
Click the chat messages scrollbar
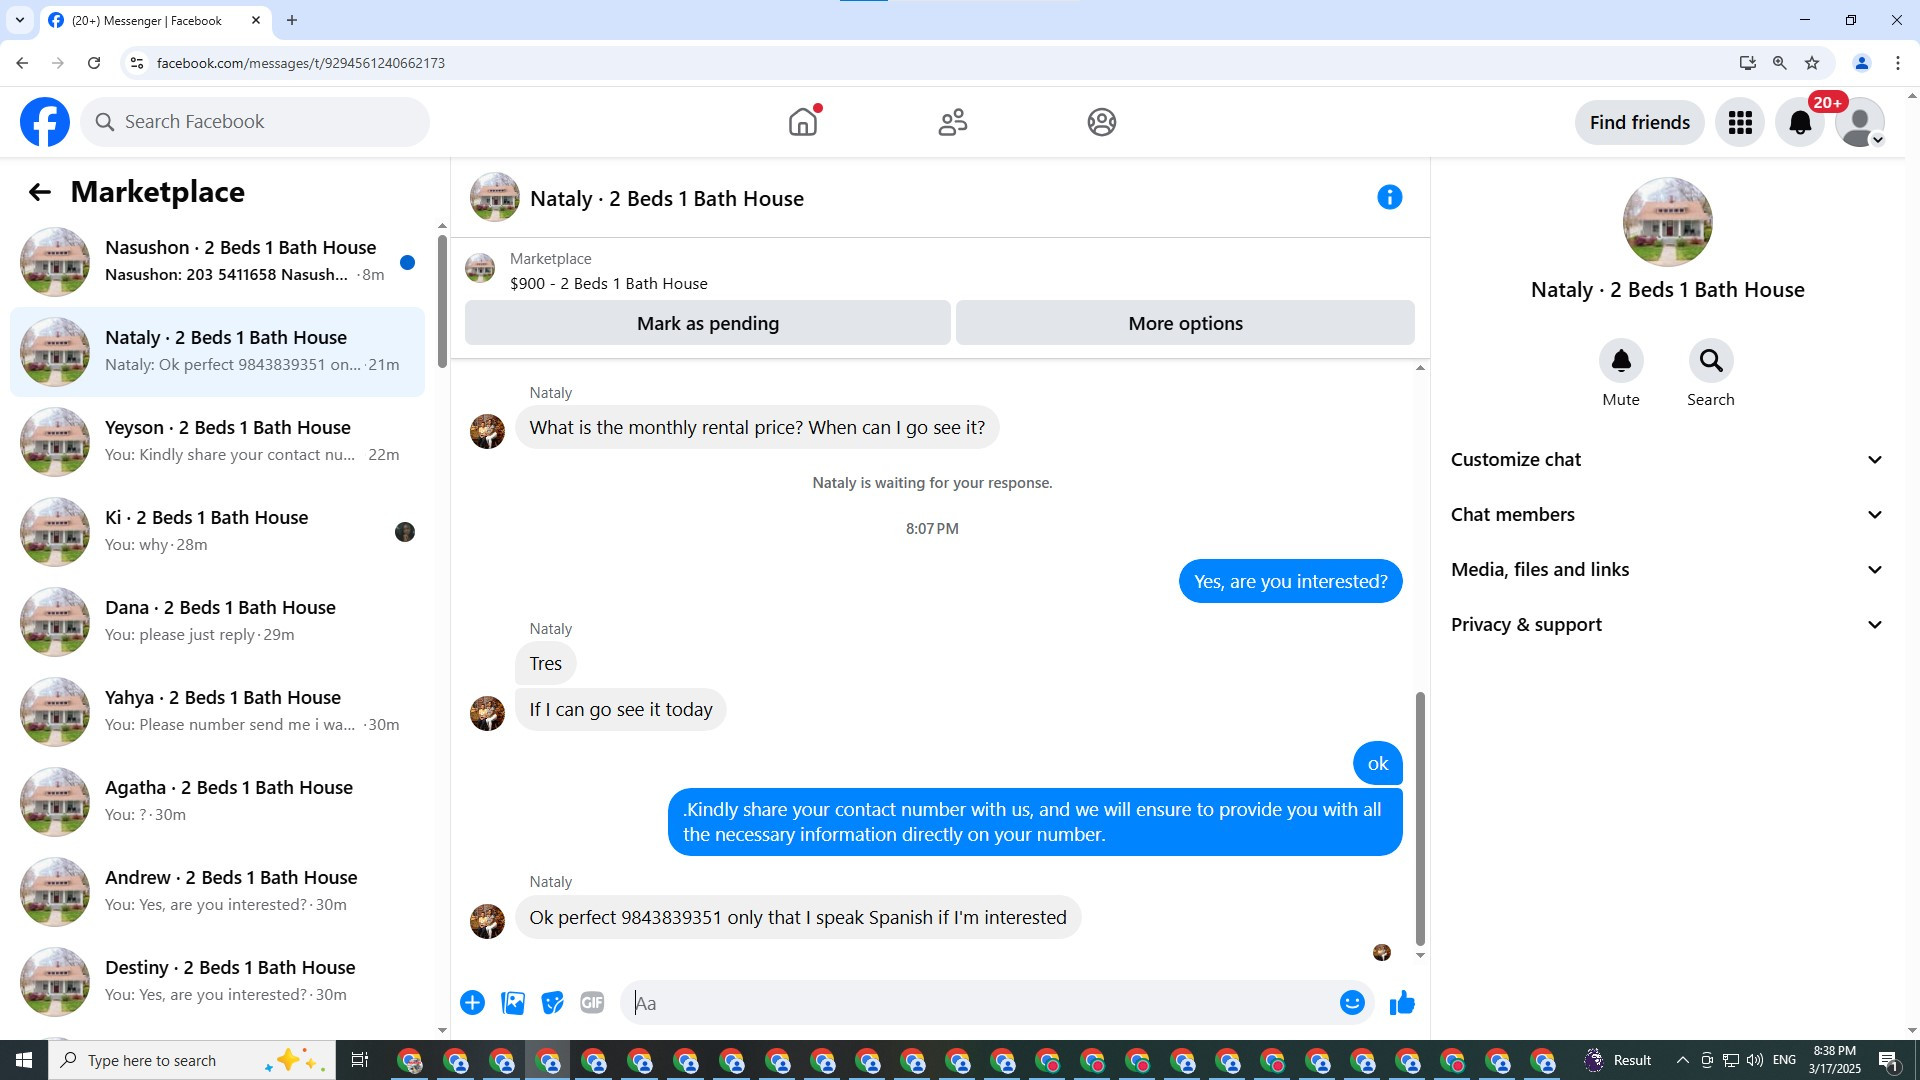pyautogui.click(x=1420, y=819)
